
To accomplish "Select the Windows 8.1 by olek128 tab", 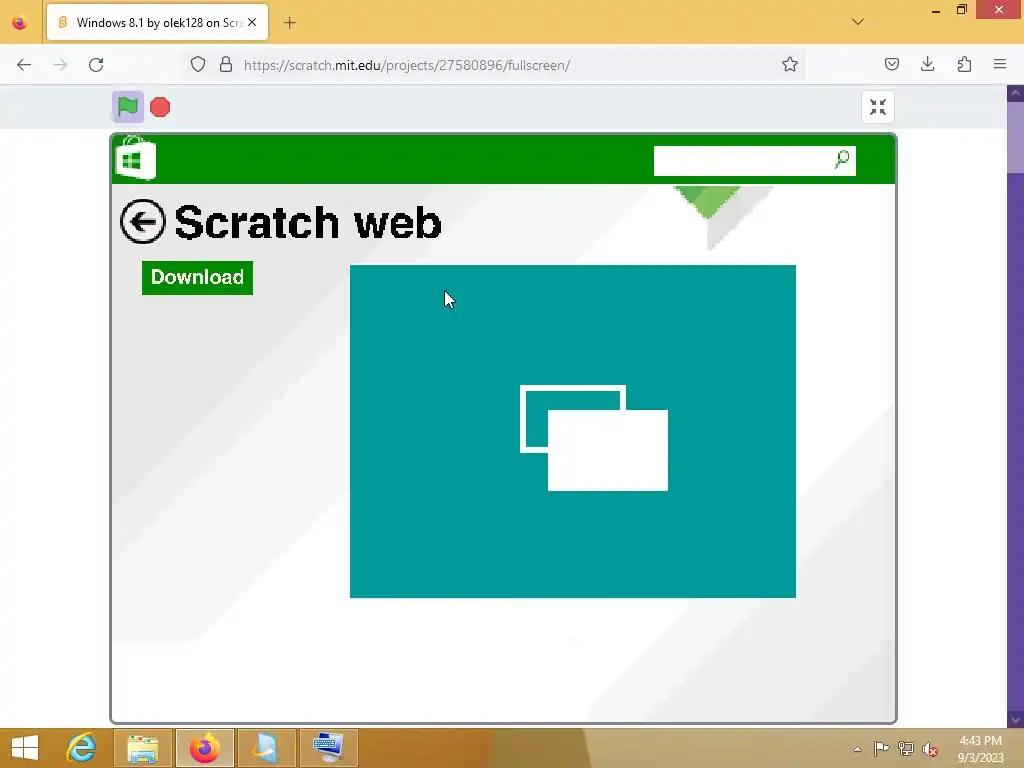I will click(157, 22).
